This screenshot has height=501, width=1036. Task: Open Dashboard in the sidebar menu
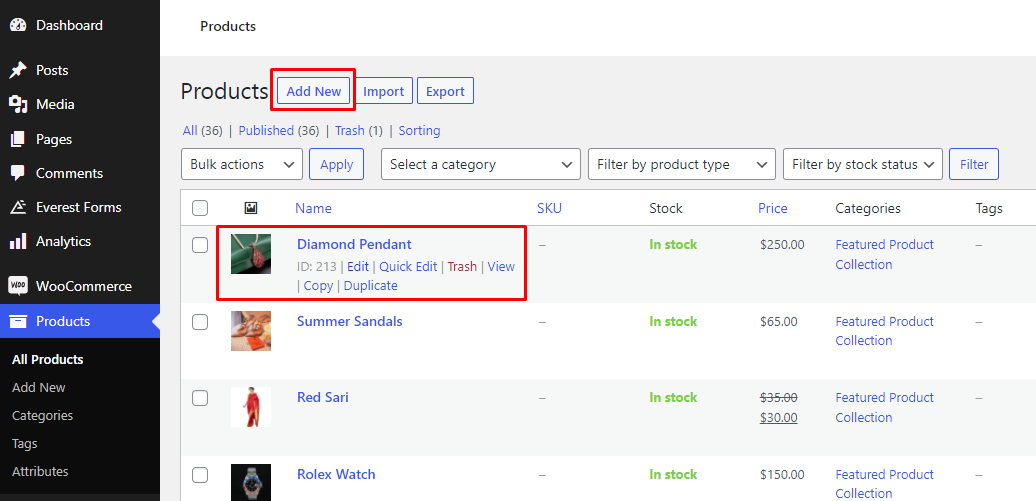69,26
